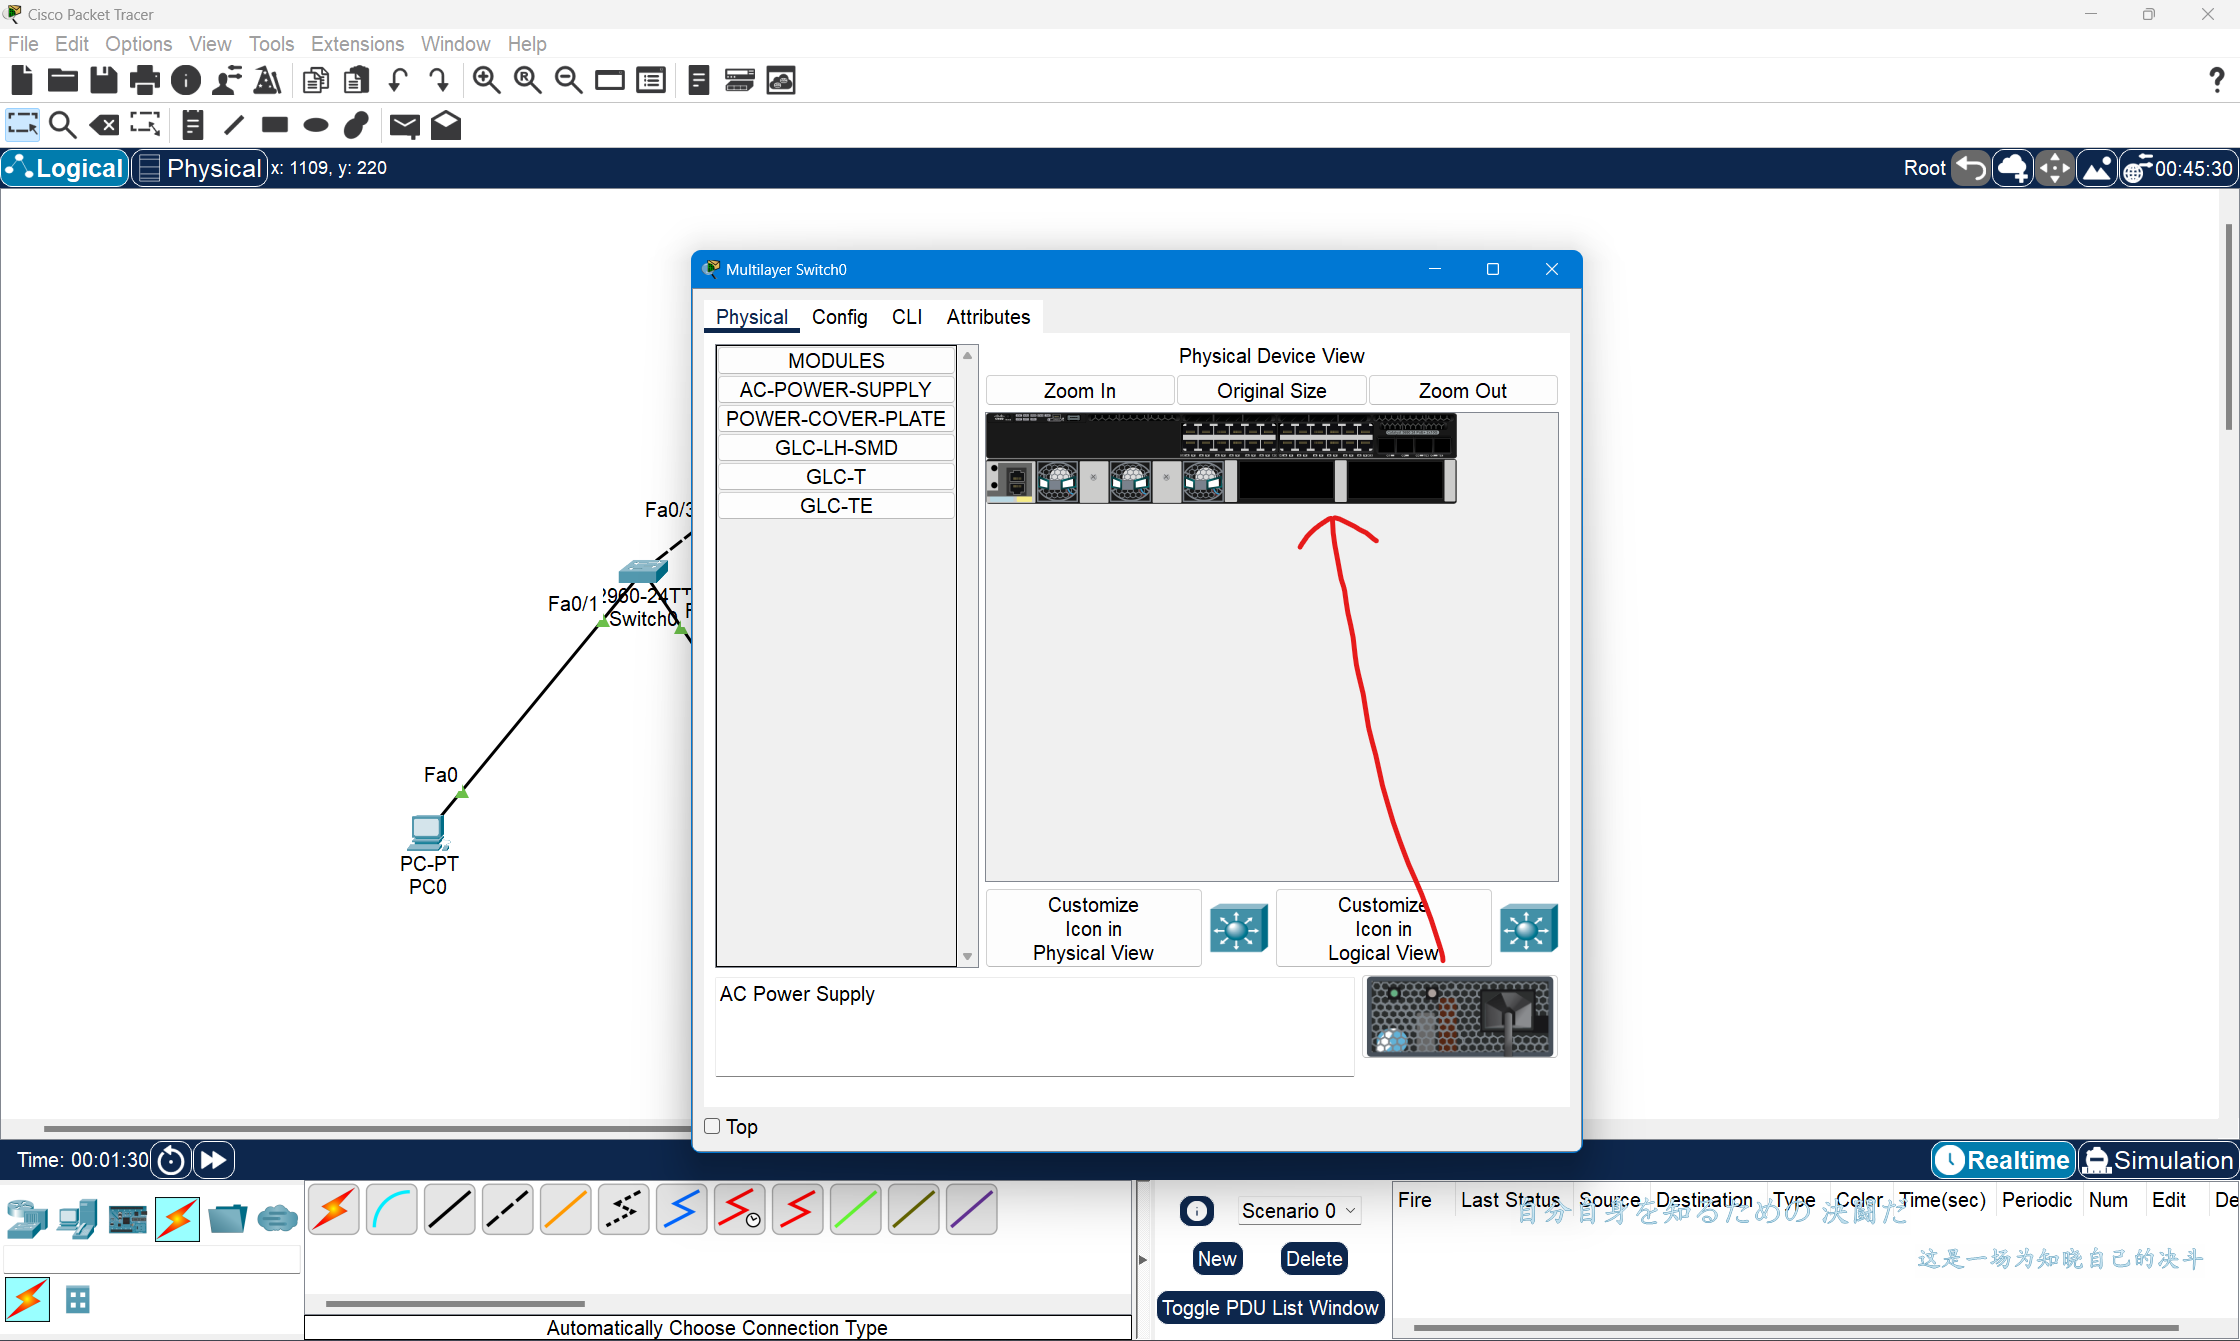Select Copper Cross-Over dashed cable icon
This screenshot has height=1341, width=2240.
(x=508, y=1210)
